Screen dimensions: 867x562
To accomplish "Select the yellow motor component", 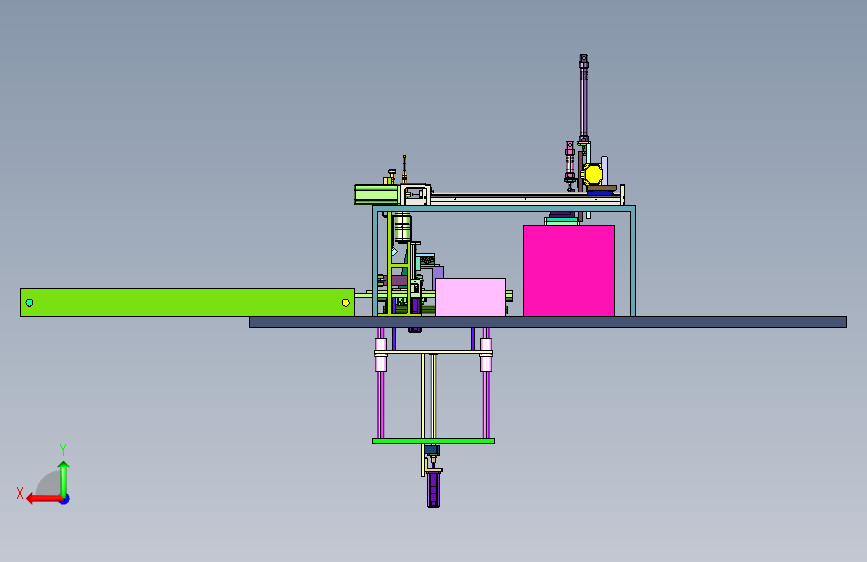I will click(592, 175).
